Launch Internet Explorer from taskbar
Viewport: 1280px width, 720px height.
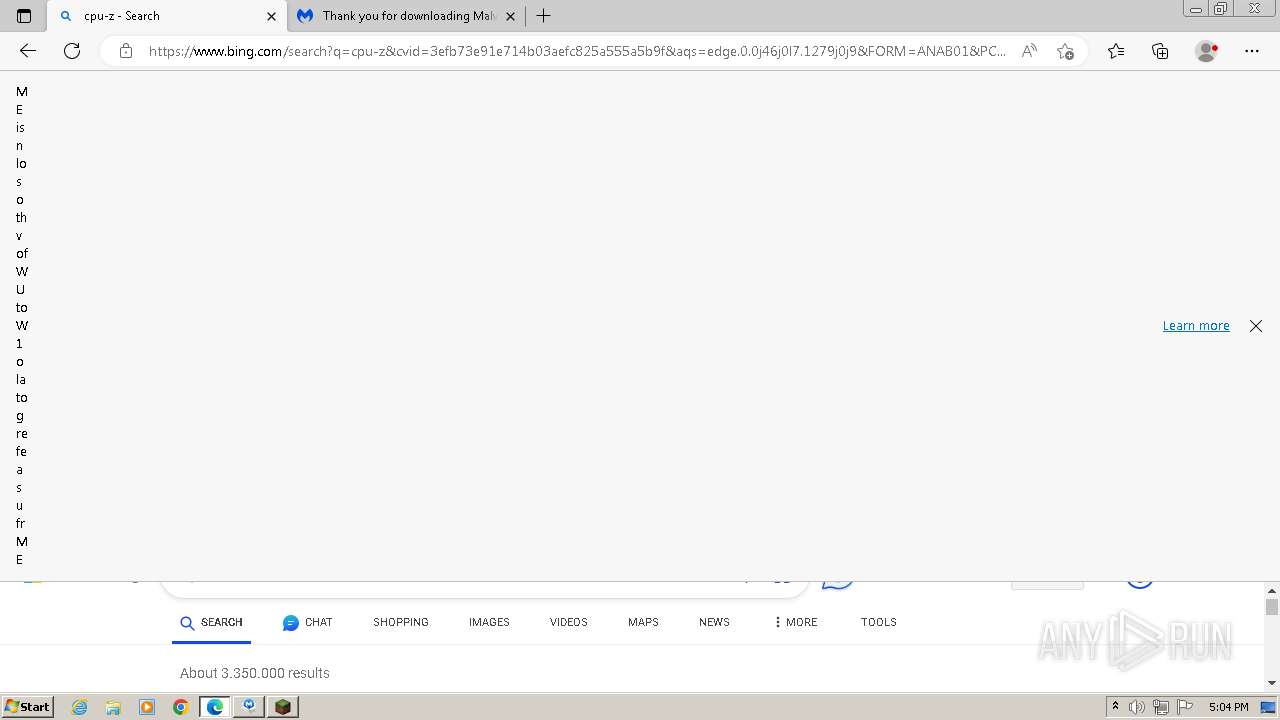click(x=80, y=707)
